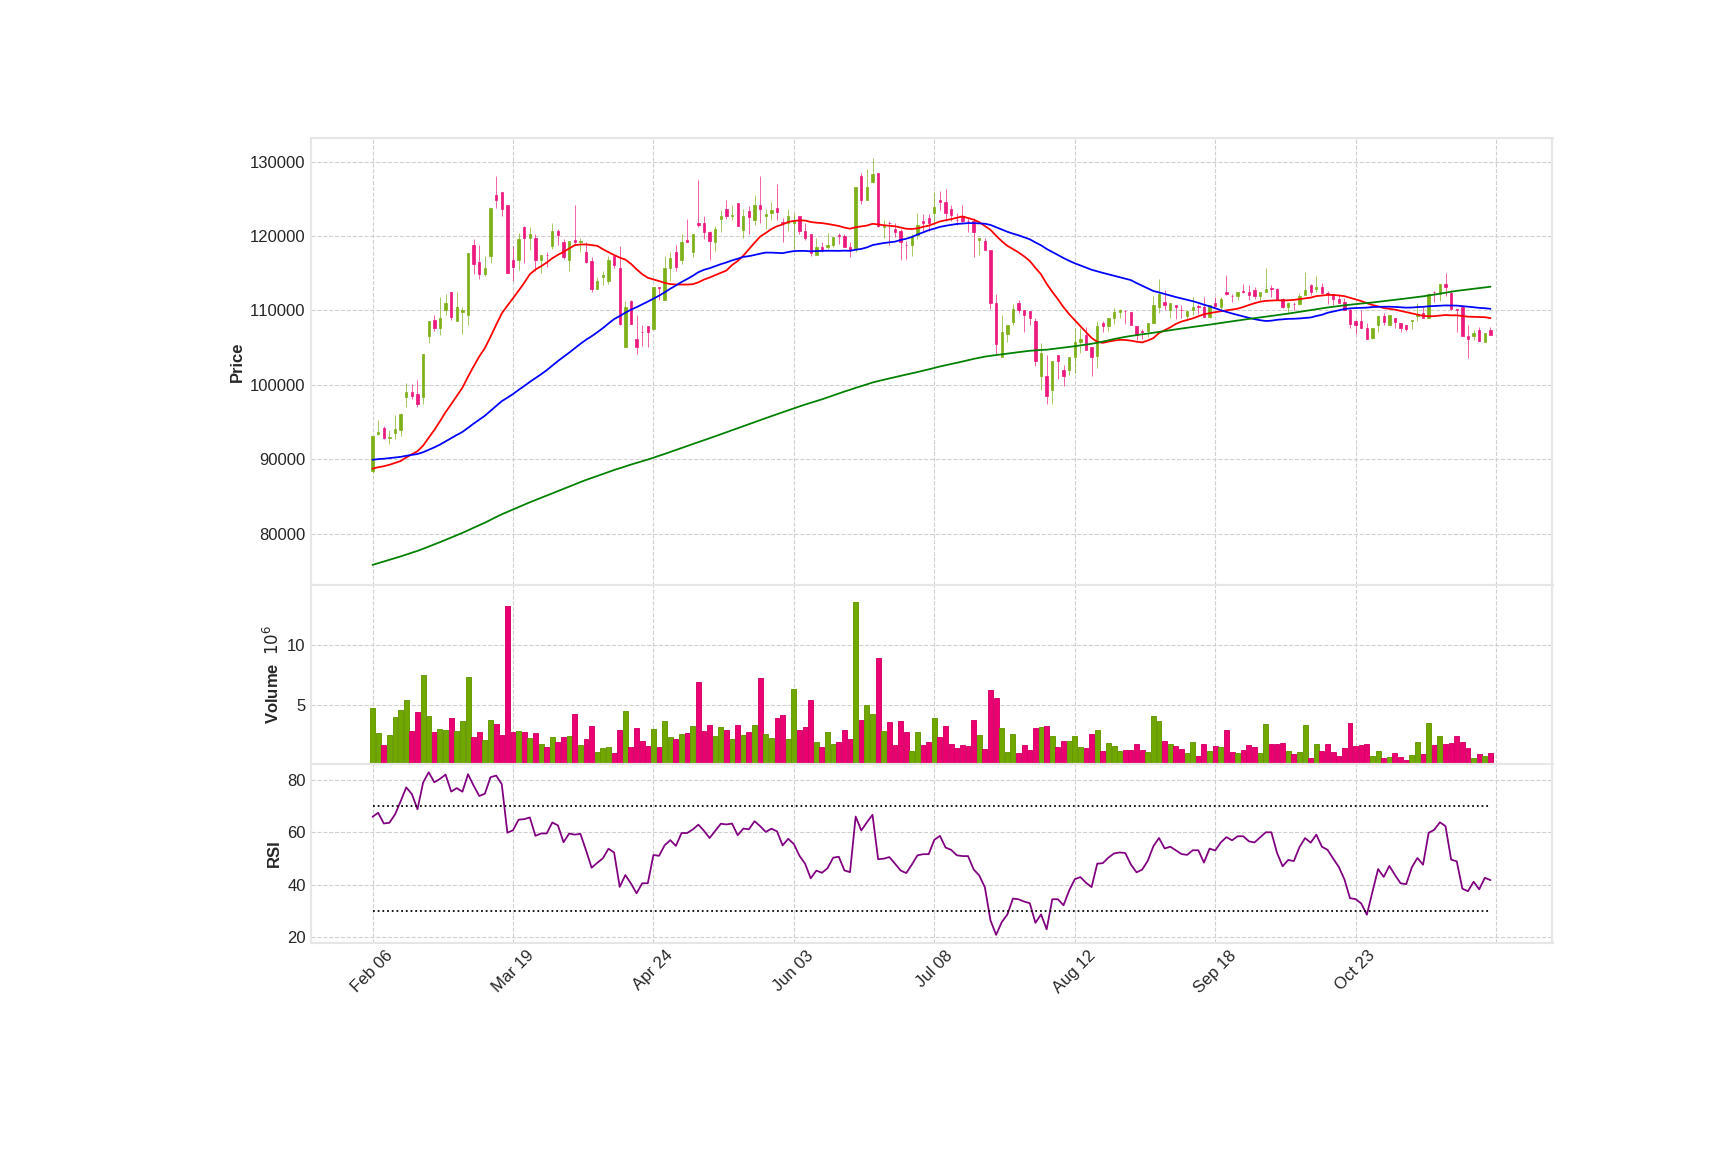1725x1150 pixels.
Task: Click the tallest green volume bar in June
Action: [x=856, y=682]
